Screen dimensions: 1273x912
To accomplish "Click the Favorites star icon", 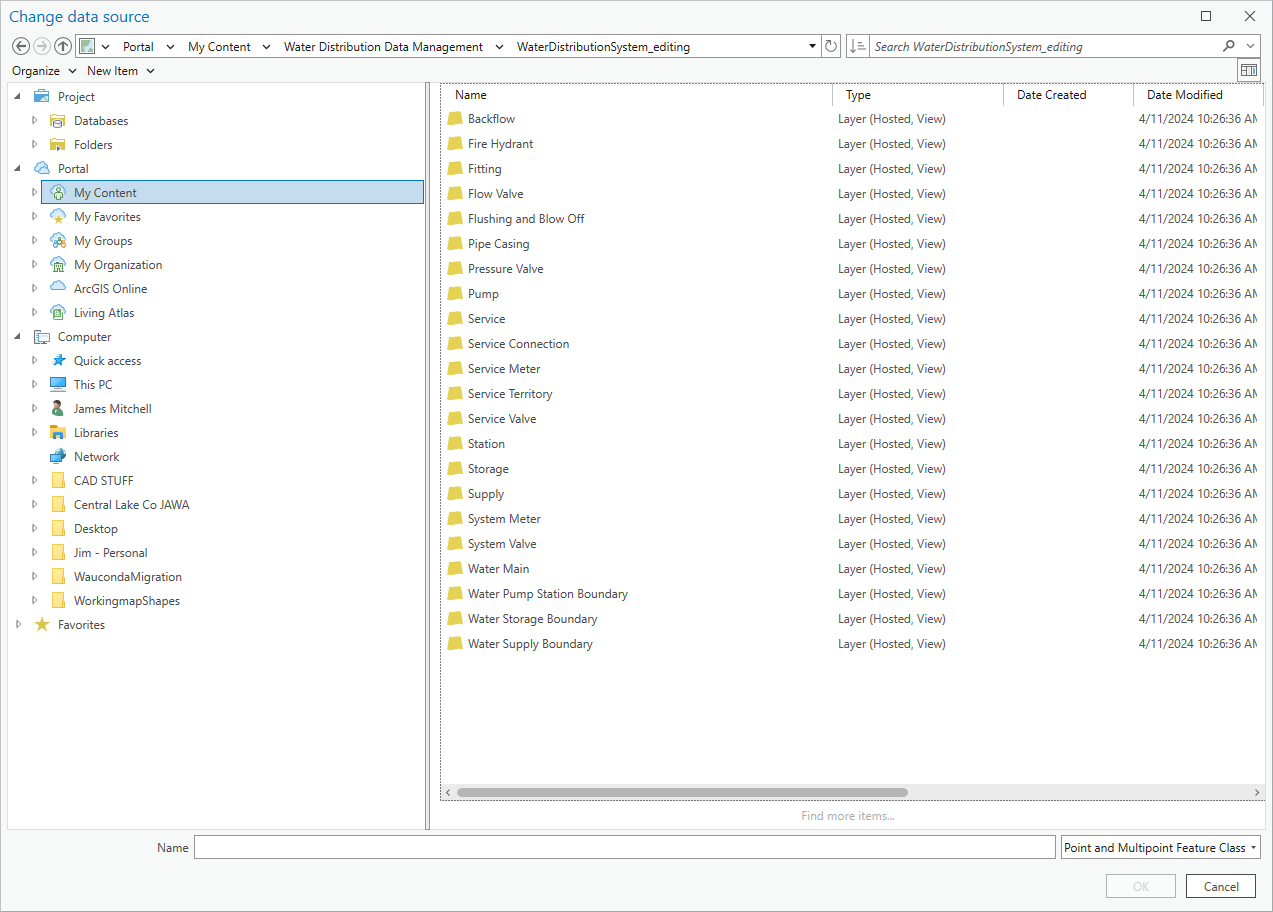I will point(42,625).
